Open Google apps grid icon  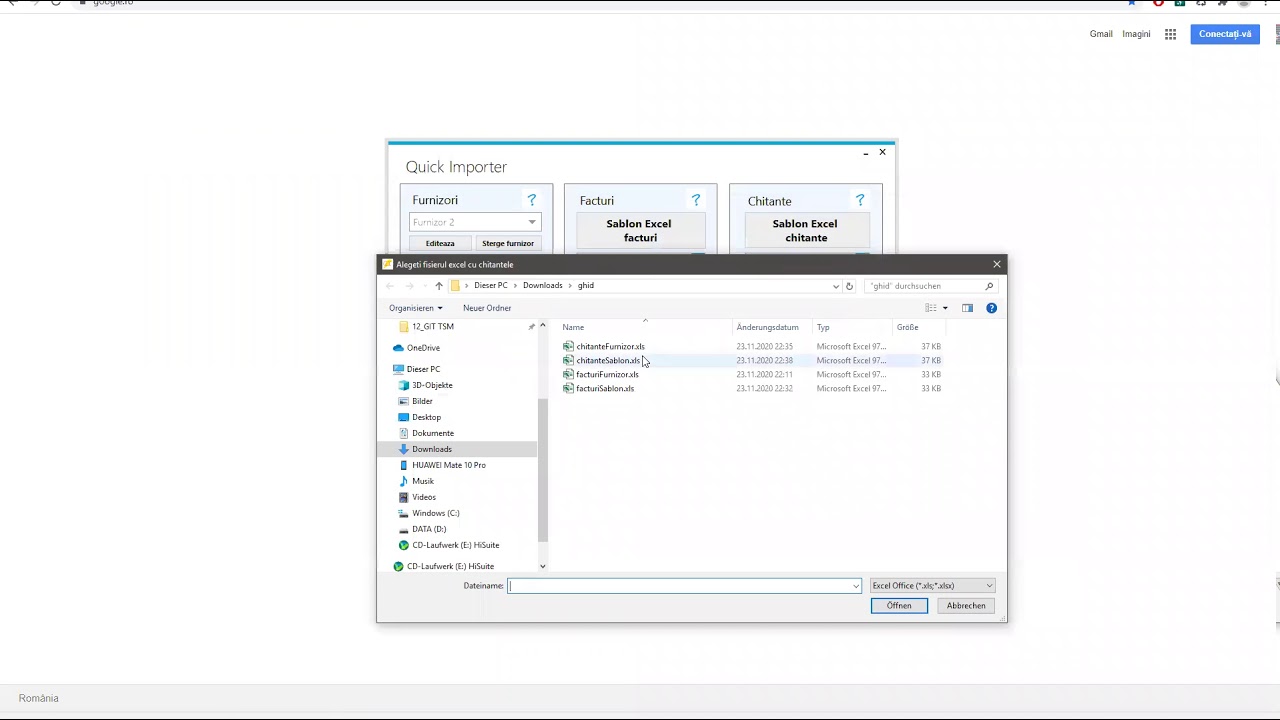point(1170,34)
